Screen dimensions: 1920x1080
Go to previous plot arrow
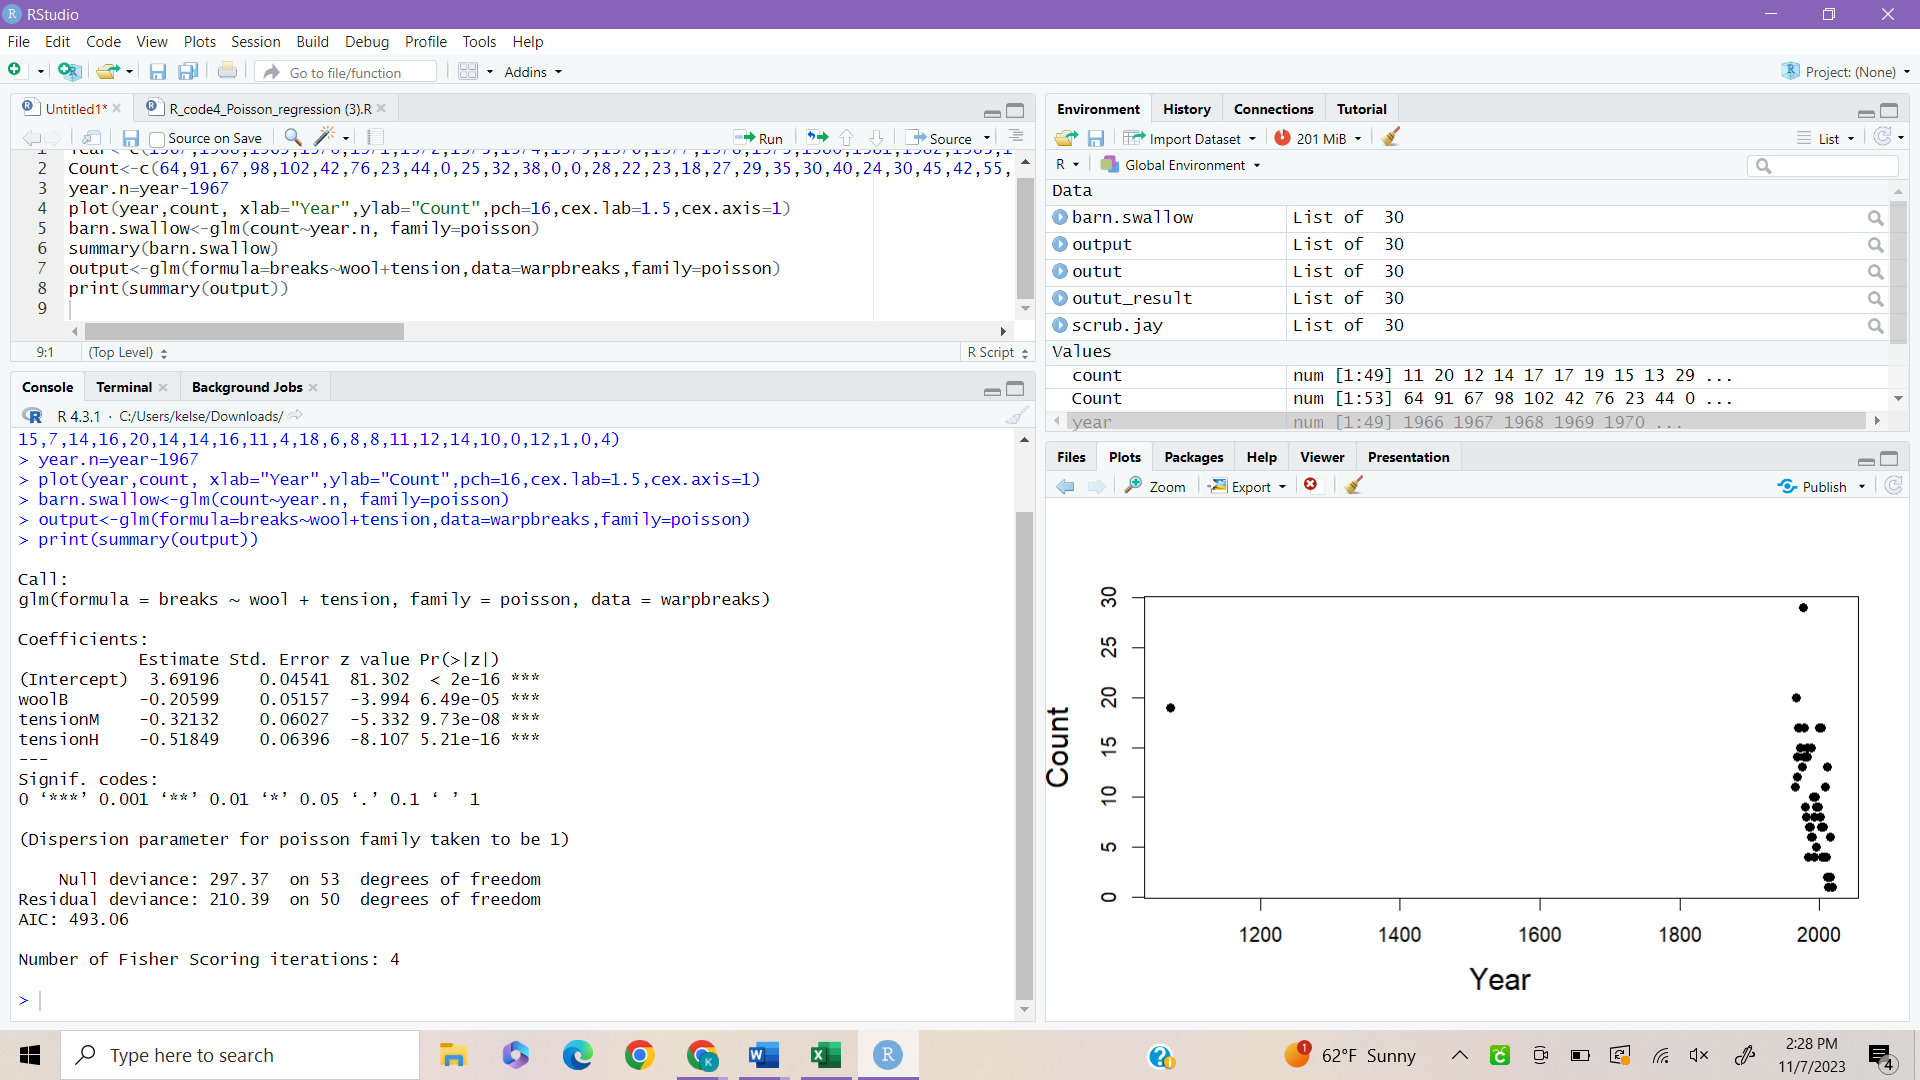click(x=1066, y=486)
